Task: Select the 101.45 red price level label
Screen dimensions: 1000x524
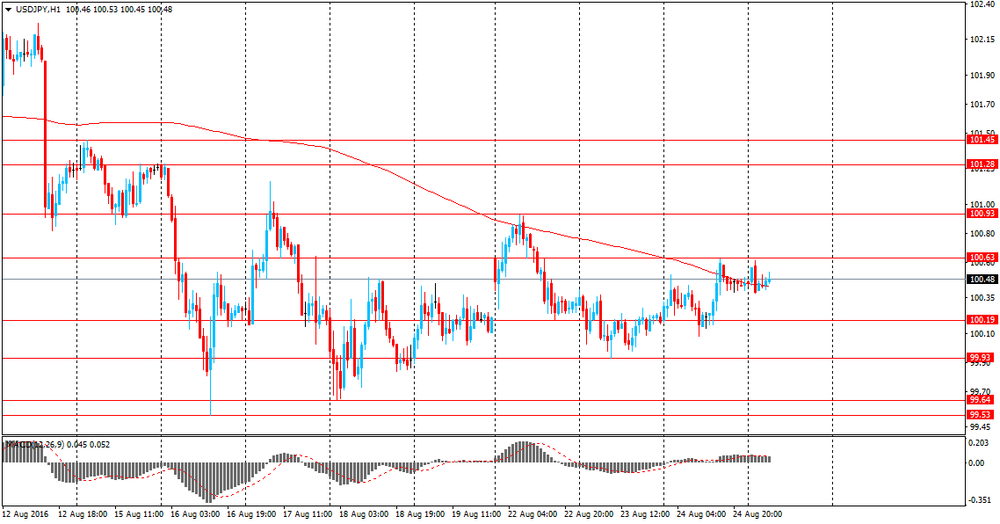Action: click(x=982, y=140)
